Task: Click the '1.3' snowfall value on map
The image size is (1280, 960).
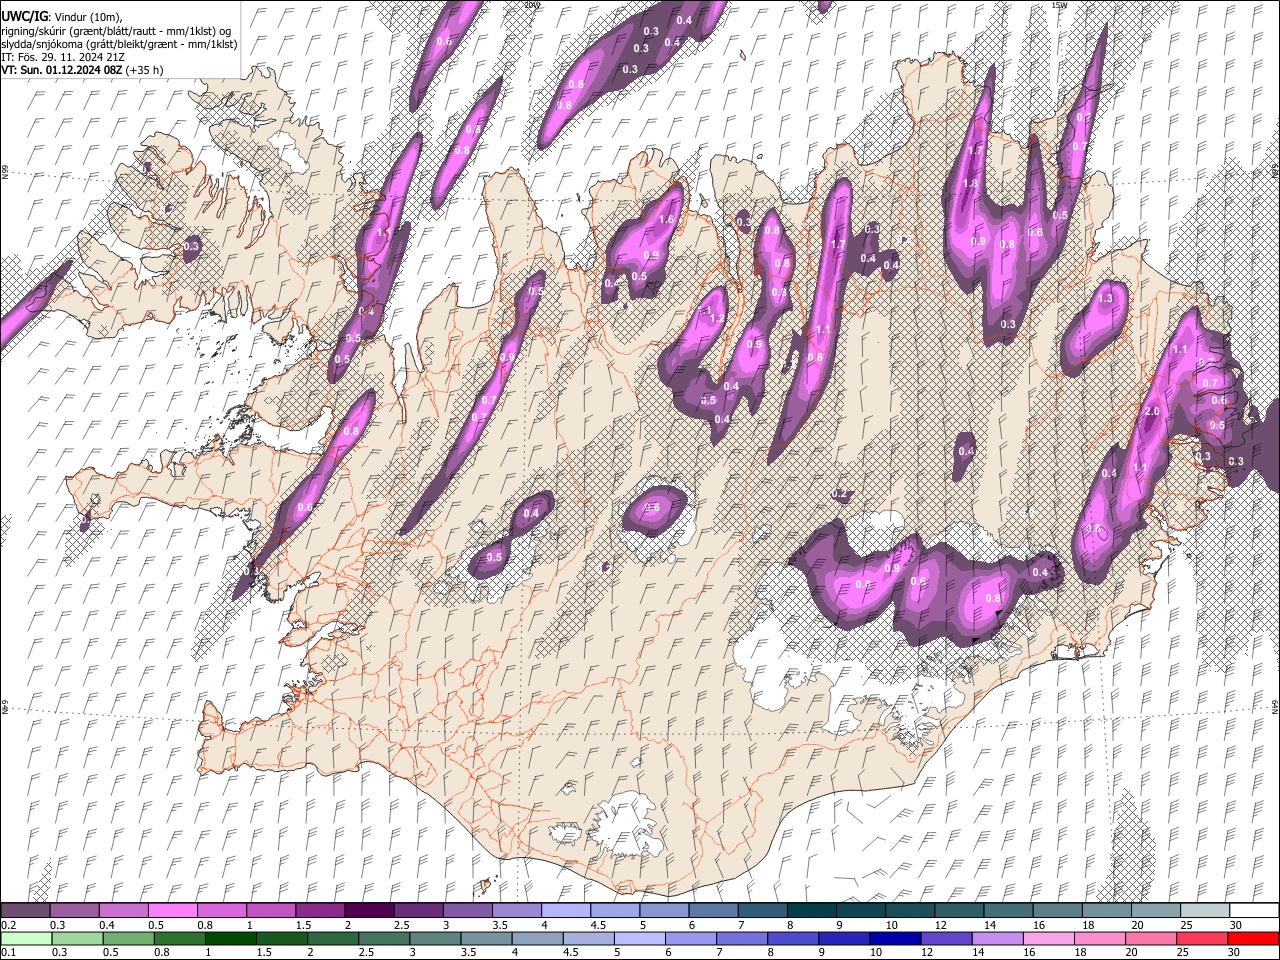Action: (1105, 298)
